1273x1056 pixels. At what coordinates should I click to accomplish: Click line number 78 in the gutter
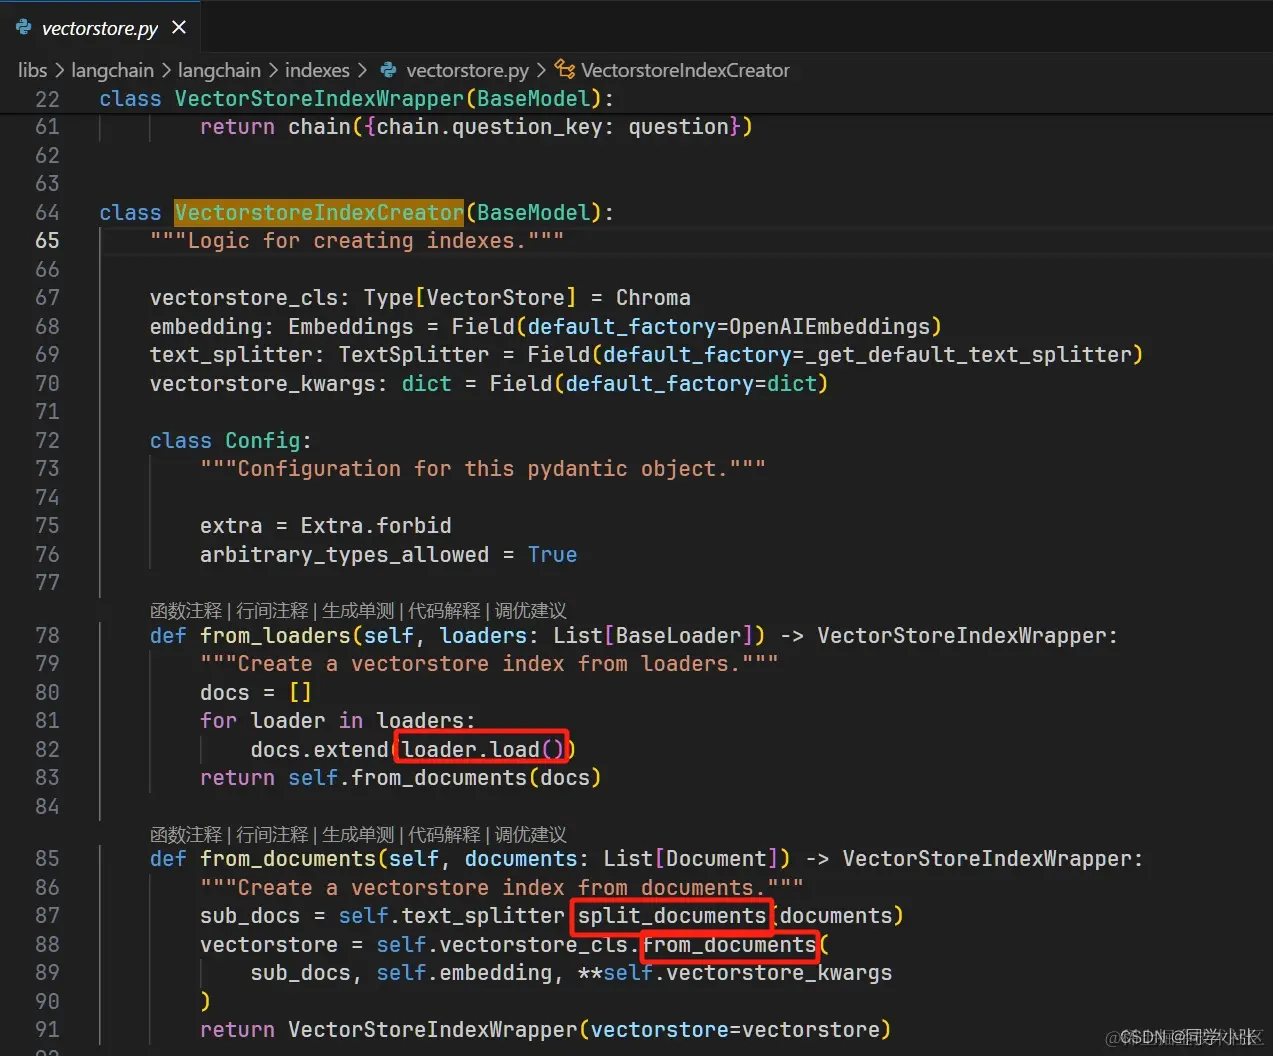47,636
